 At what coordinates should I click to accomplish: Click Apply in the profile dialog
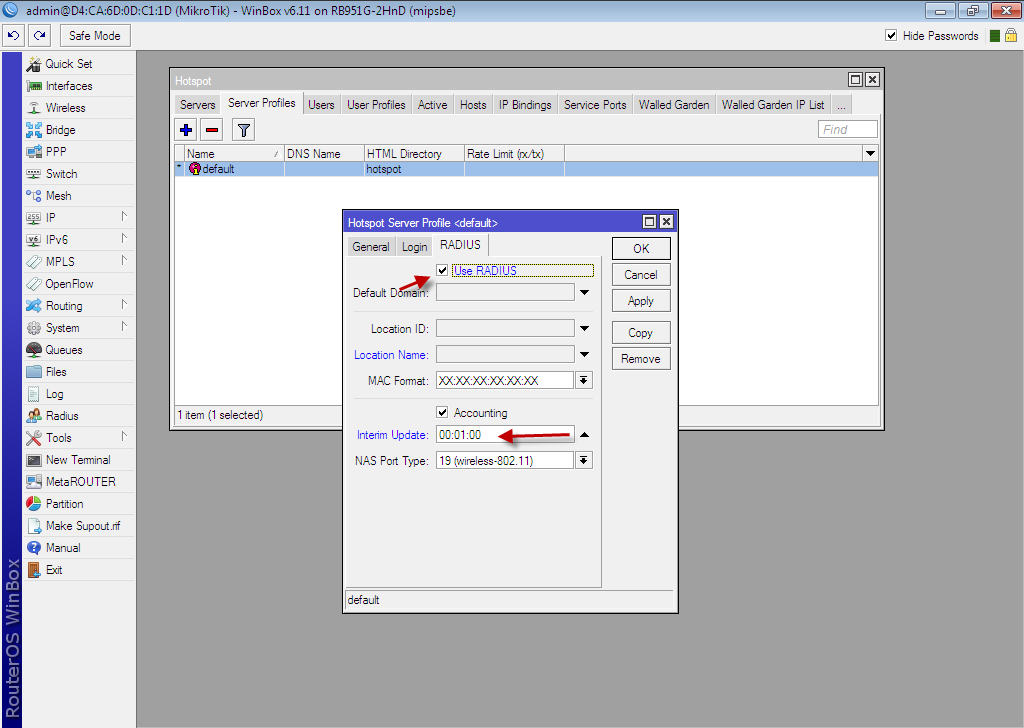[x=641, y=301]
